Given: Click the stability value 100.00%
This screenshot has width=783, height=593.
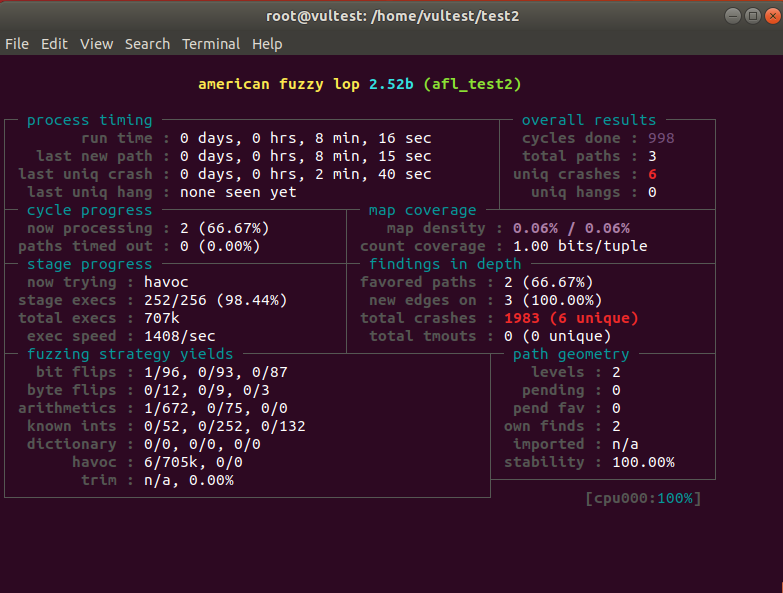Looking at the screenshot, I should tap(643, 462).
